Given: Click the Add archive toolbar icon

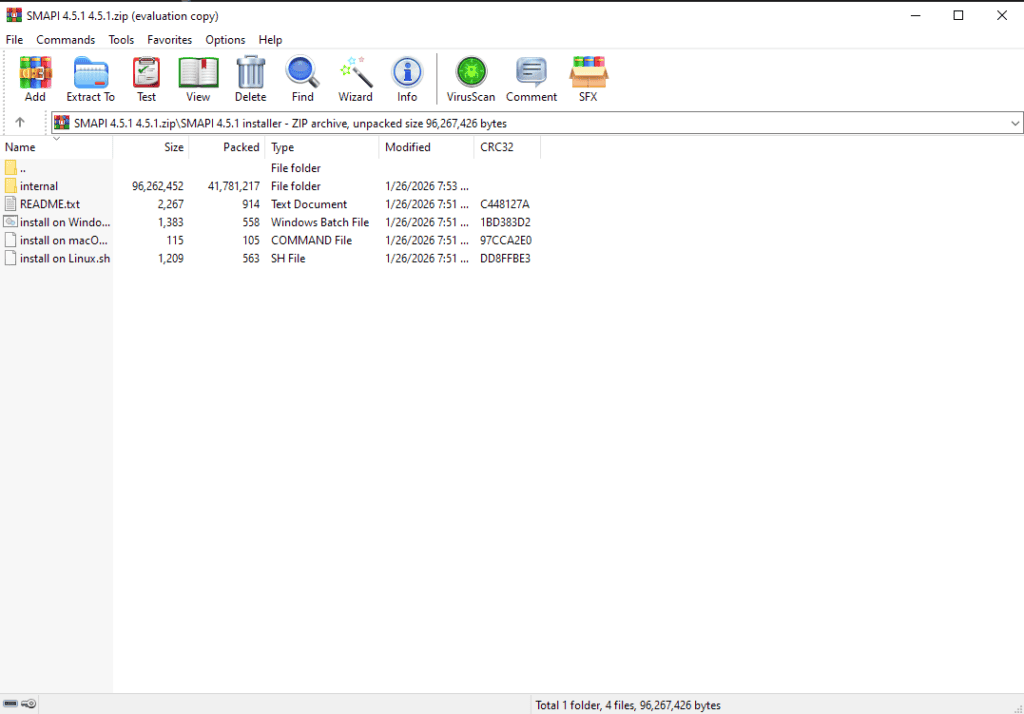Looking at the screenshot, I should [35, 78].
